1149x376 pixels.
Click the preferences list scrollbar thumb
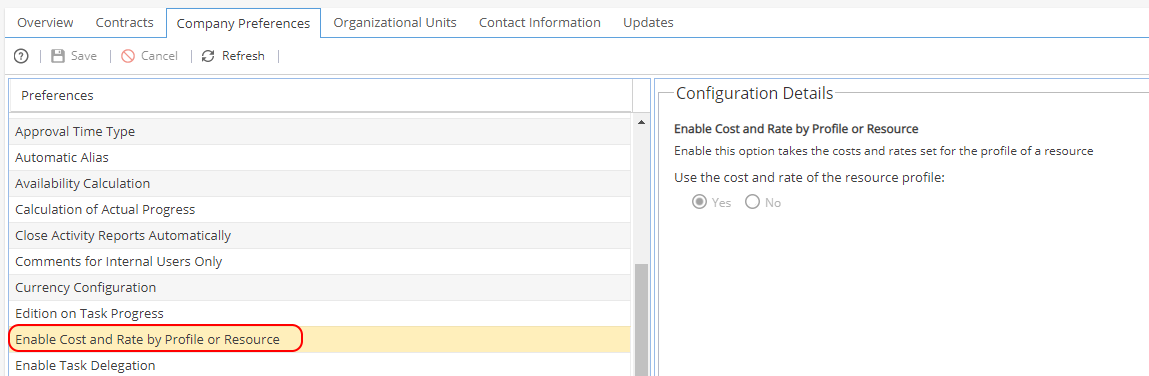coord(642,320)
